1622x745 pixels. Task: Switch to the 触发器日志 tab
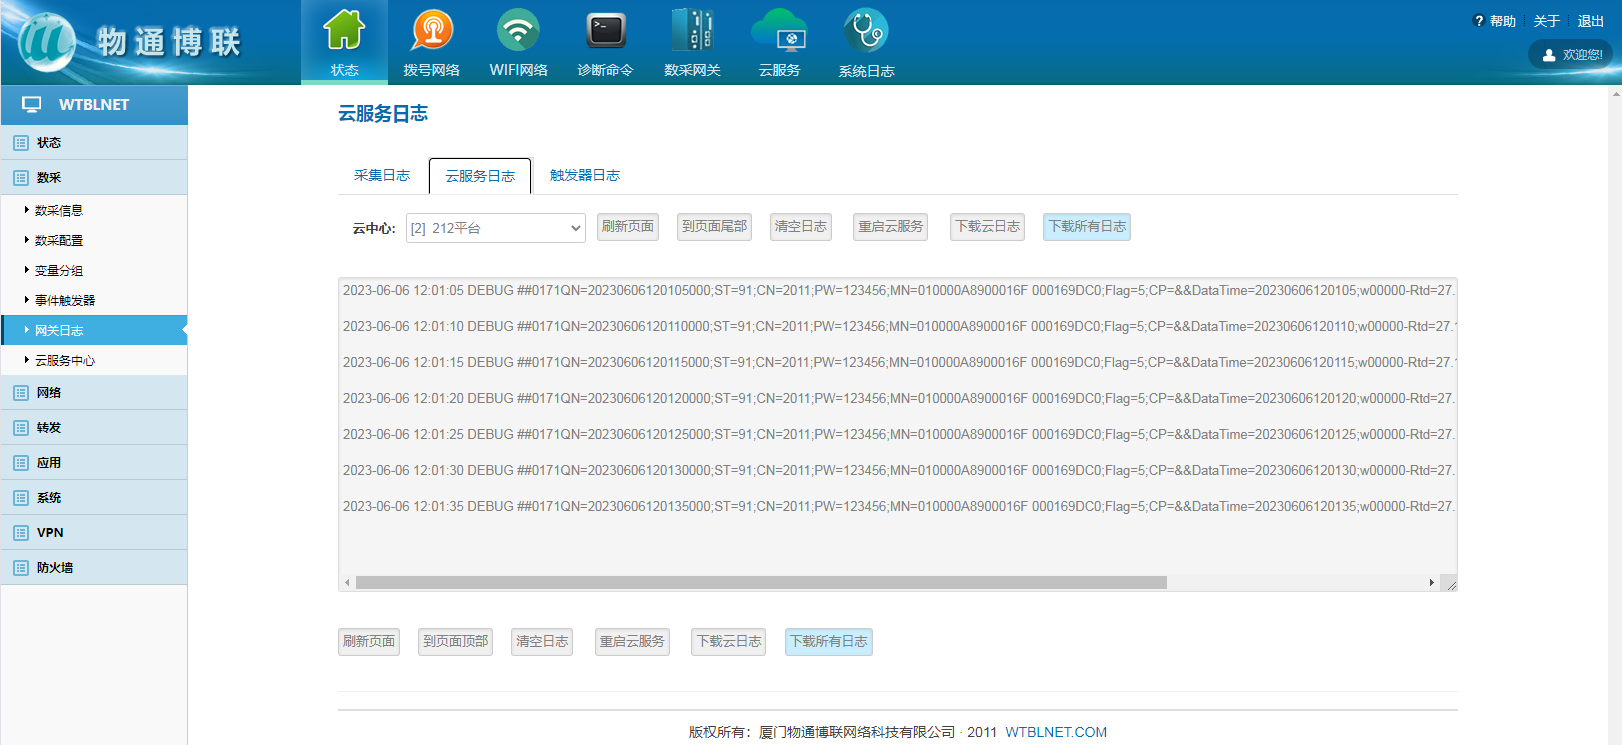click(x=585, y=176)
